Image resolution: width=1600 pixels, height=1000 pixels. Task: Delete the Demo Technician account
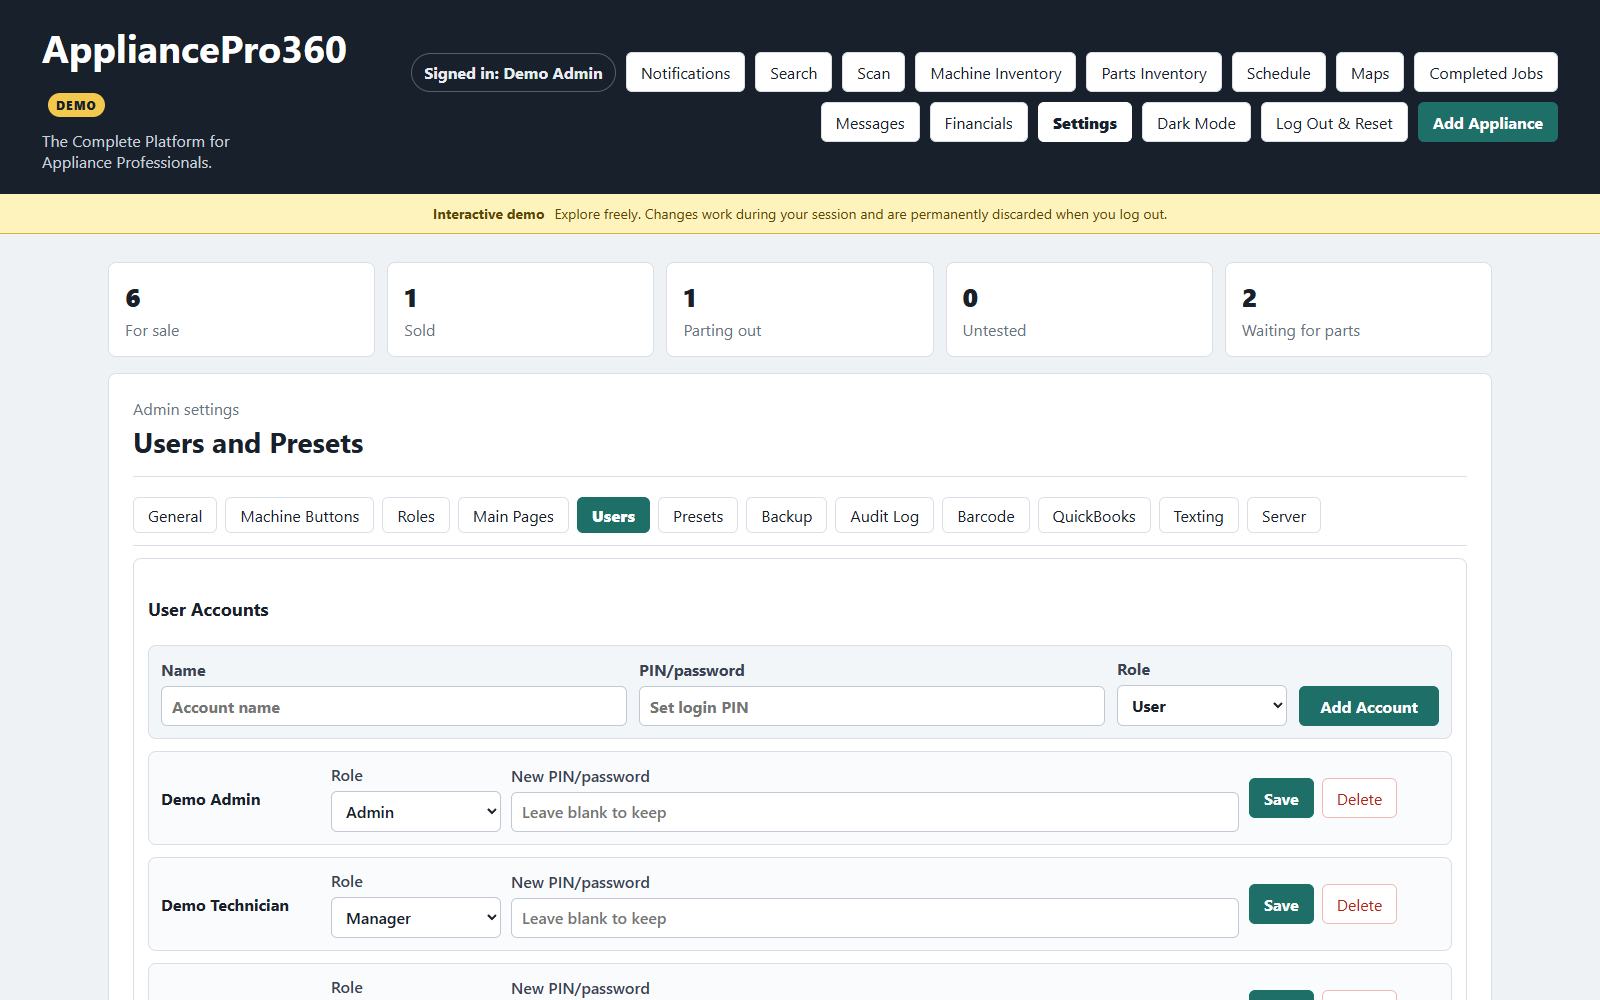pyautogui.click(x=1359, y=904)
